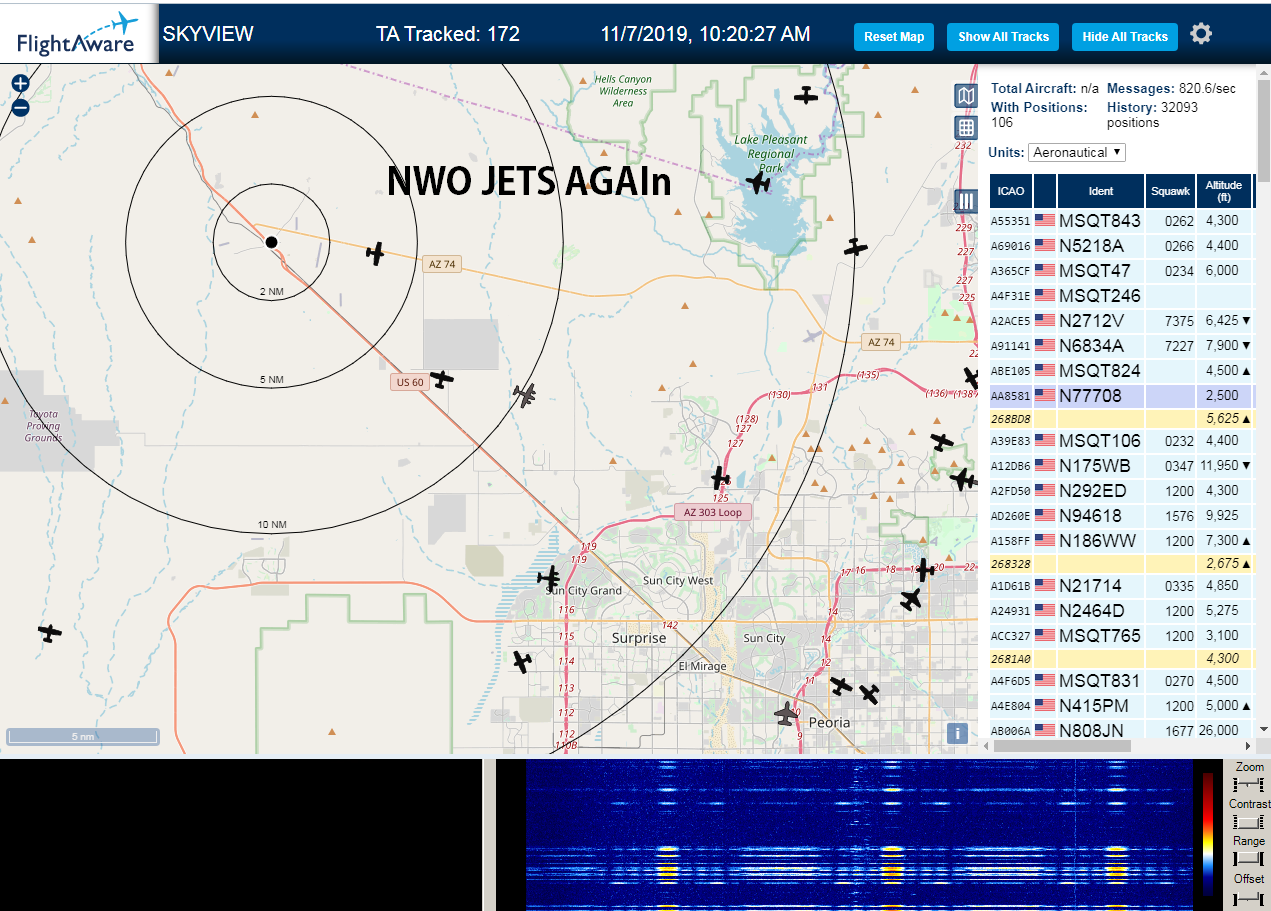This screenshot has height=911, width=1271.
Task: Select the MSQT843 aircraft row
Action: click(x=1121, y=220)
